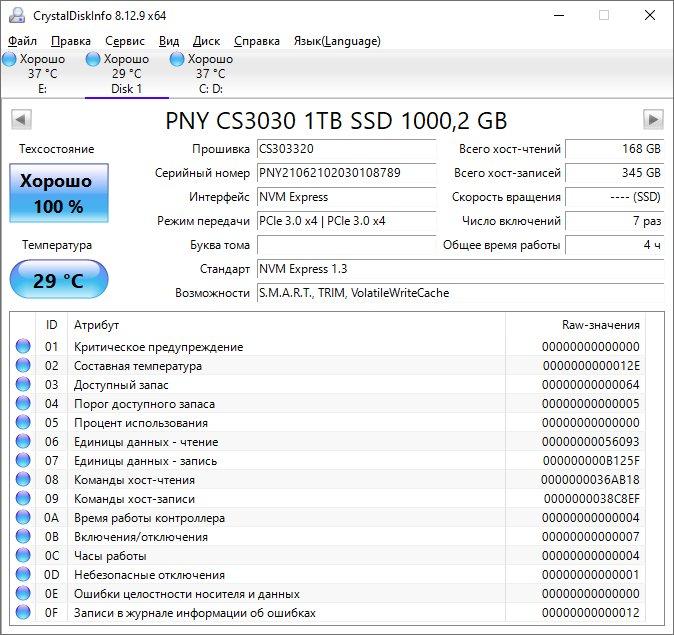
Task: Click the Хорошо 100 % health status button
Action: (x=59, y=193)
